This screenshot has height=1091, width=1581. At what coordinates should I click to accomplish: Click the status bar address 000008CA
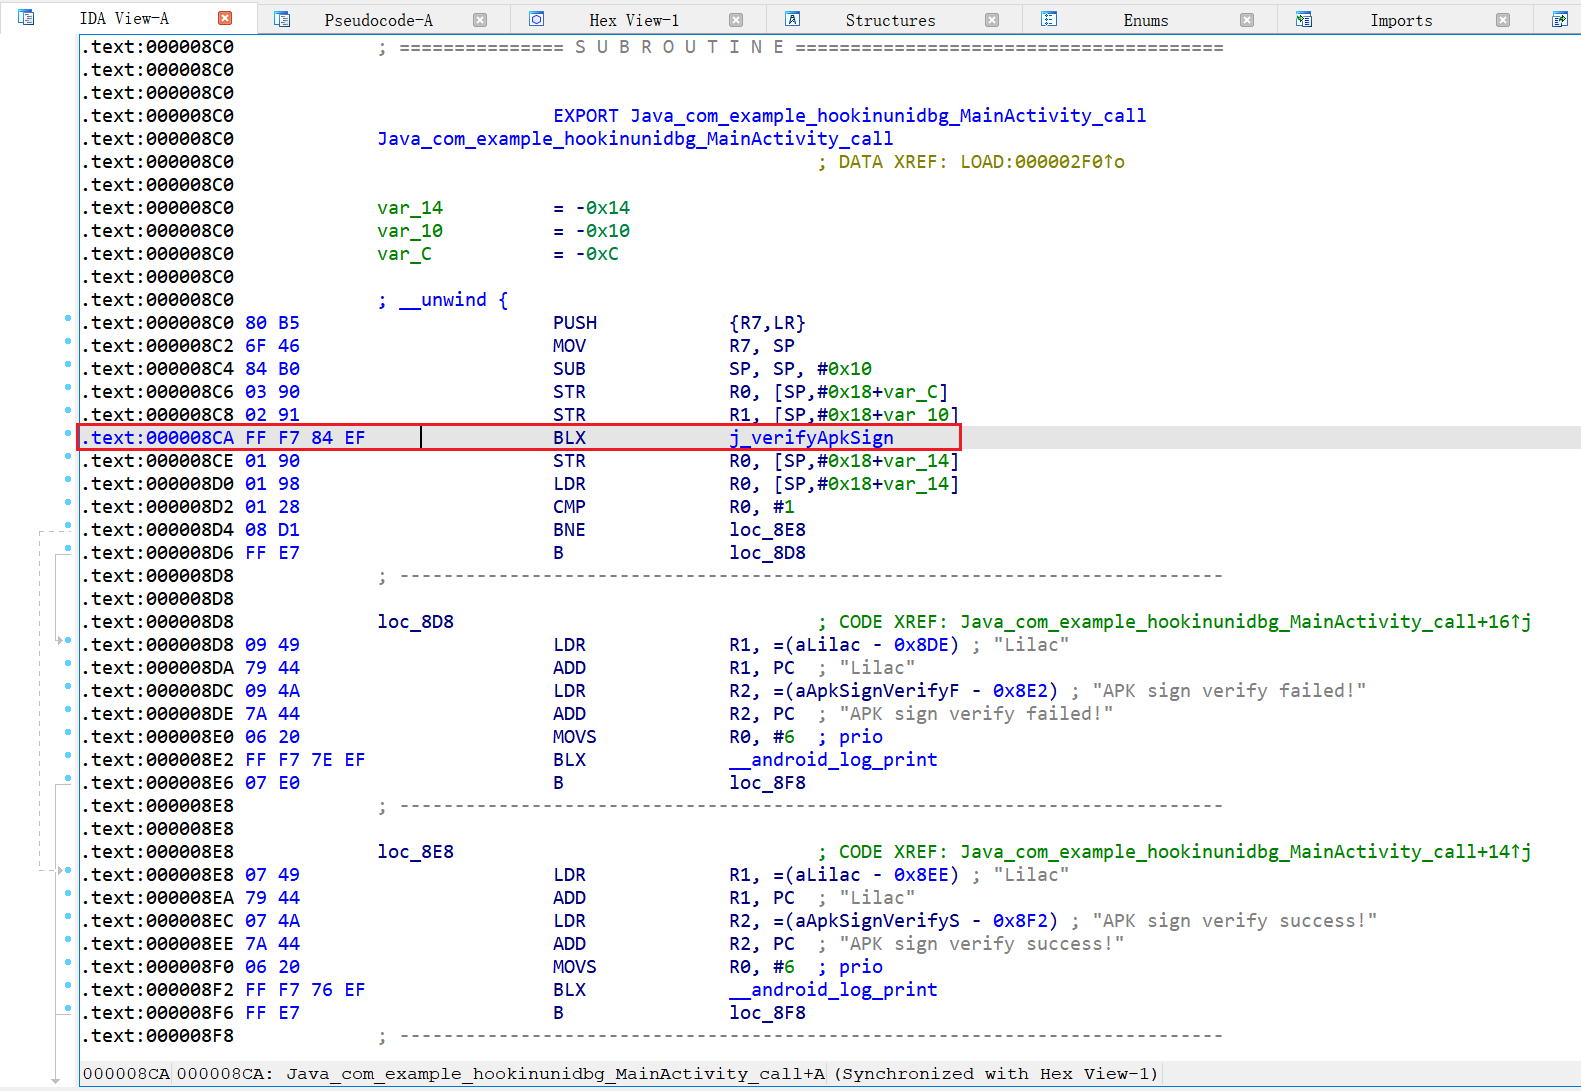[x=126, y=1074]
